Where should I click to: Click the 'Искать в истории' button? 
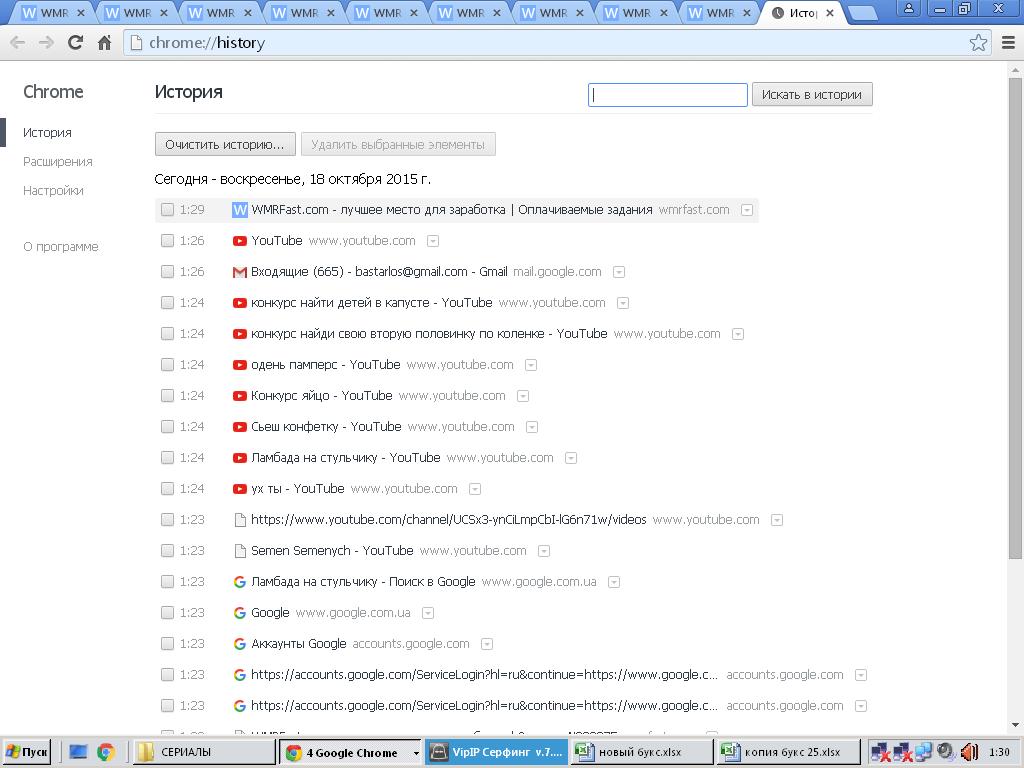[812, 95]
